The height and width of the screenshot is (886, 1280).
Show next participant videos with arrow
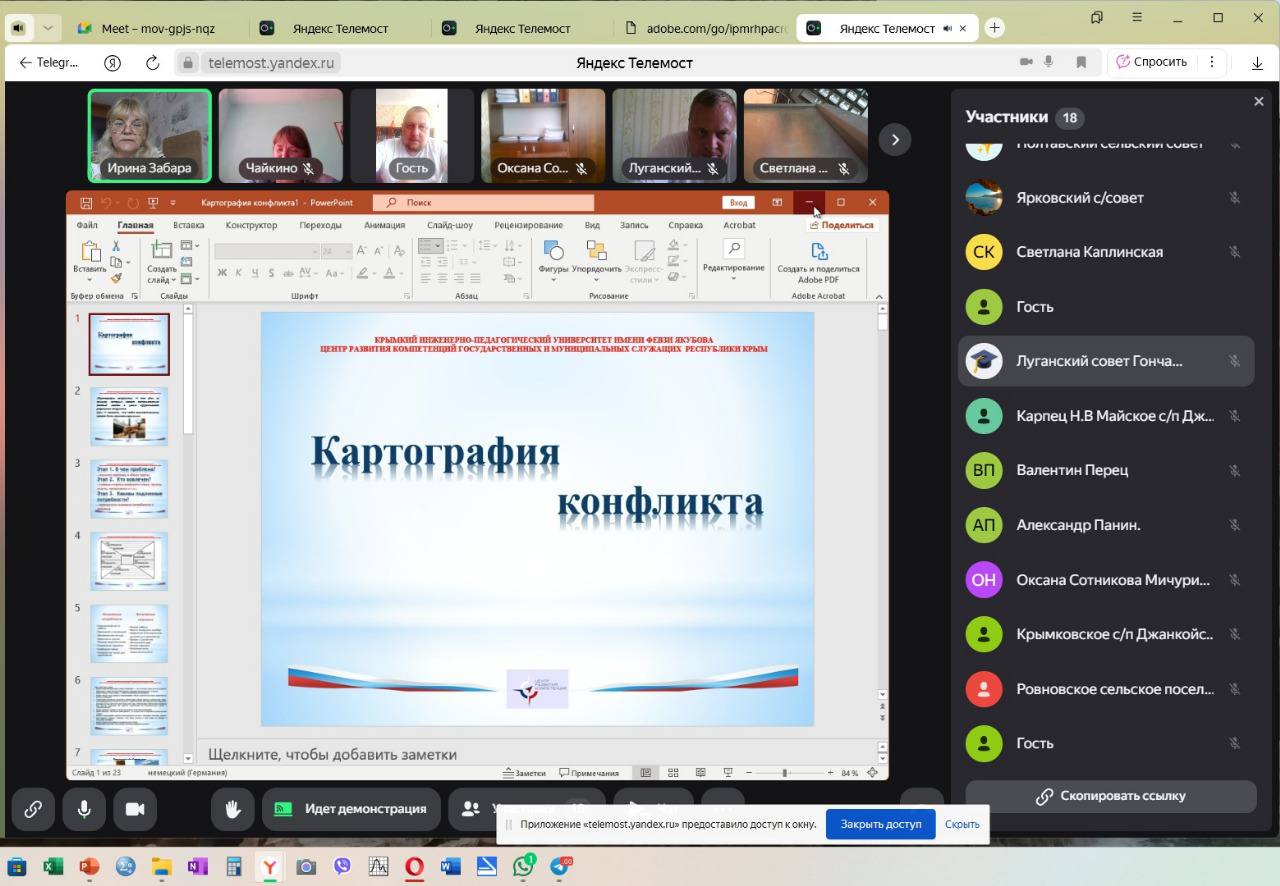(895, 139)
